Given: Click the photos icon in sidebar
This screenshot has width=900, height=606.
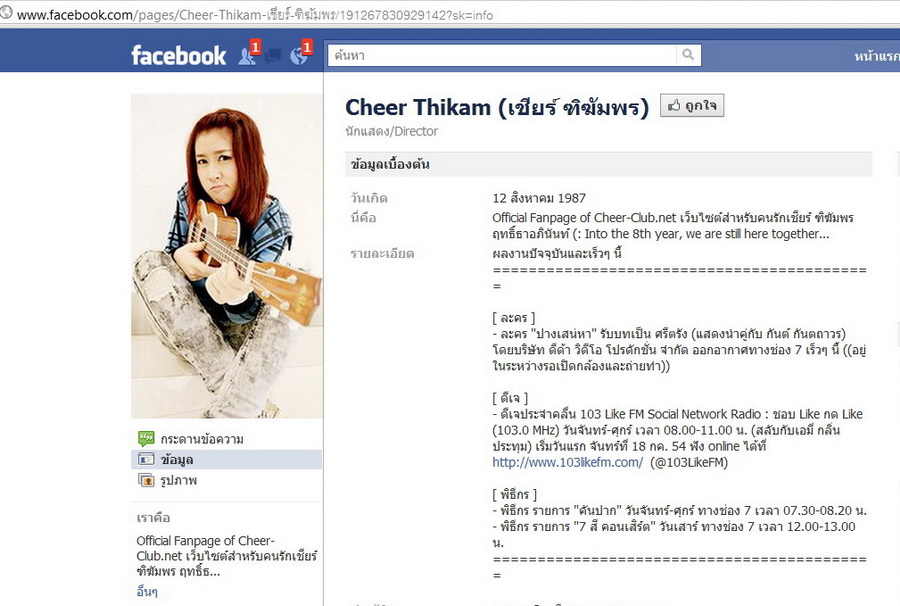Looking at the screenshot, I should point(146,480).
